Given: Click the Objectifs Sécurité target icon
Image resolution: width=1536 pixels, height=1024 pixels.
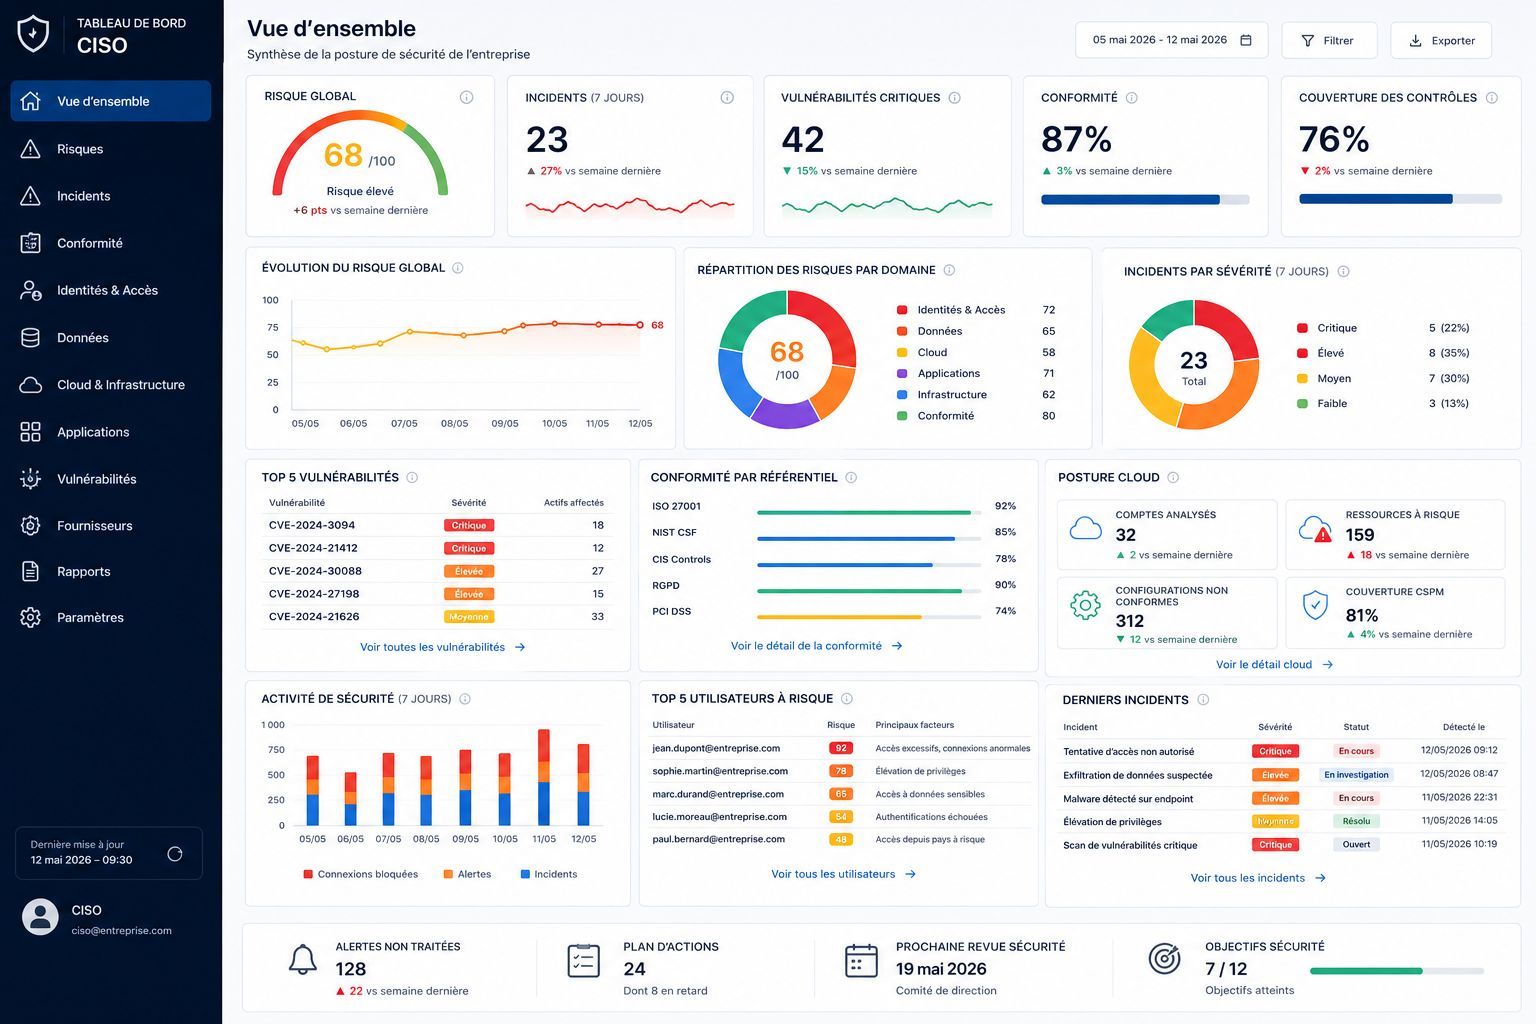Looking at the screenshot, I should coord(1164,958).
